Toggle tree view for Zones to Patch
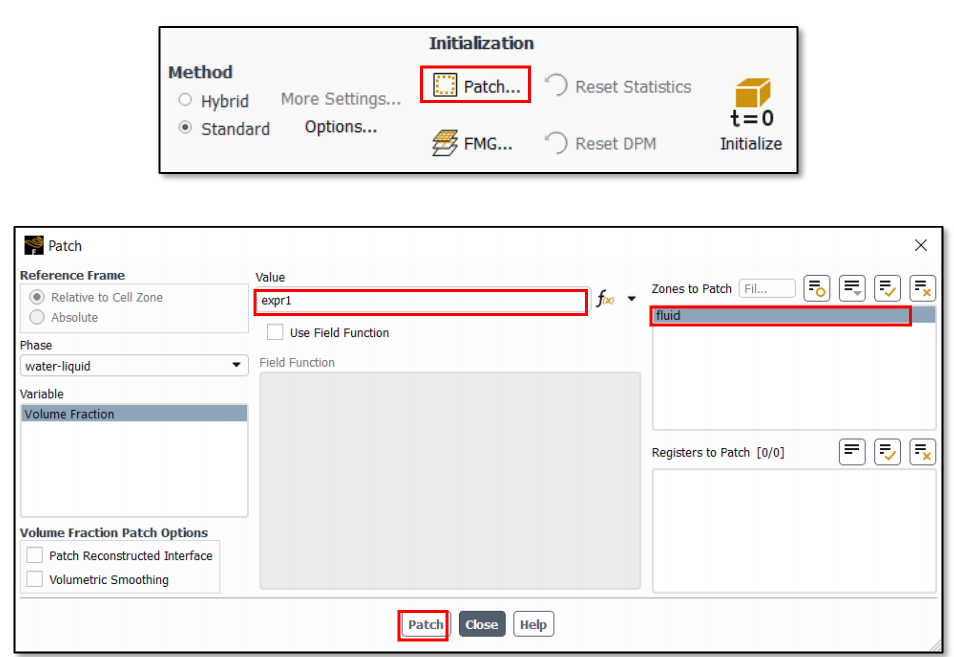 pos(816,288)
